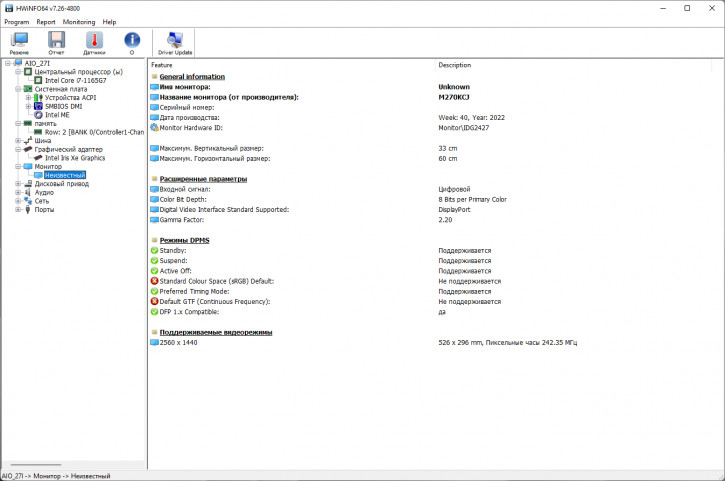Click the Поддерживаемые видеорежимы section heading
The height and width of the screenshot is (481, 725).
[x=215, y=332]
